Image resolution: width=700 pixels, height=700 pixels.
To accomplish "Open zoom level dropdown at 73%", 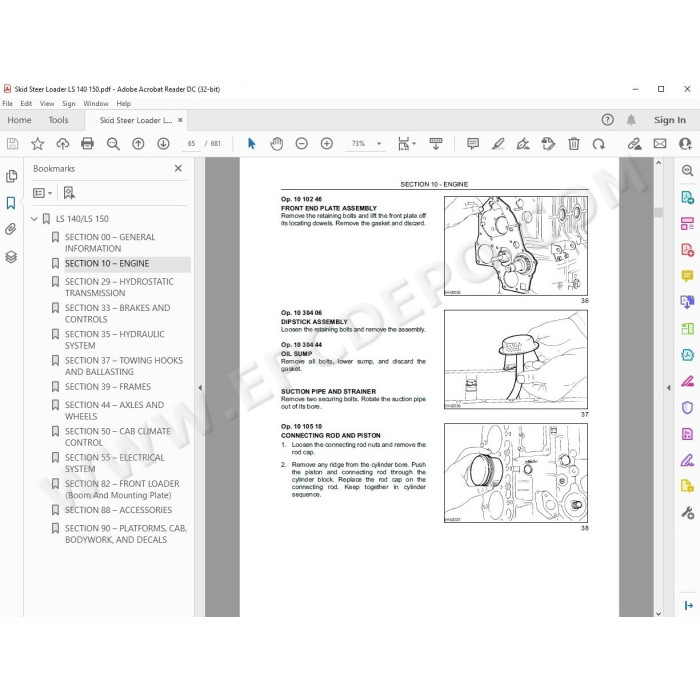I will (x=379, y=143).
